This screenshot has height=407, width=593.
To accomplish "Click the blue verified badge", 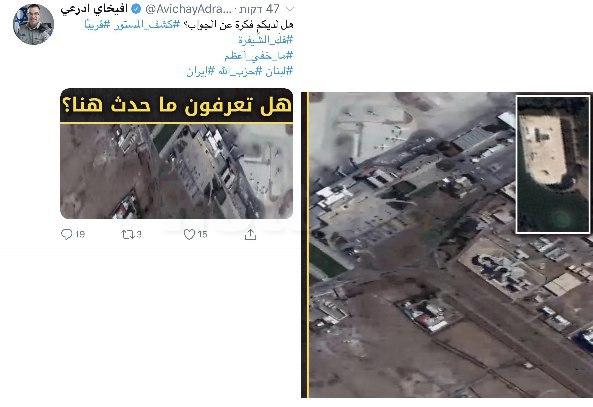I will (136, 8).
